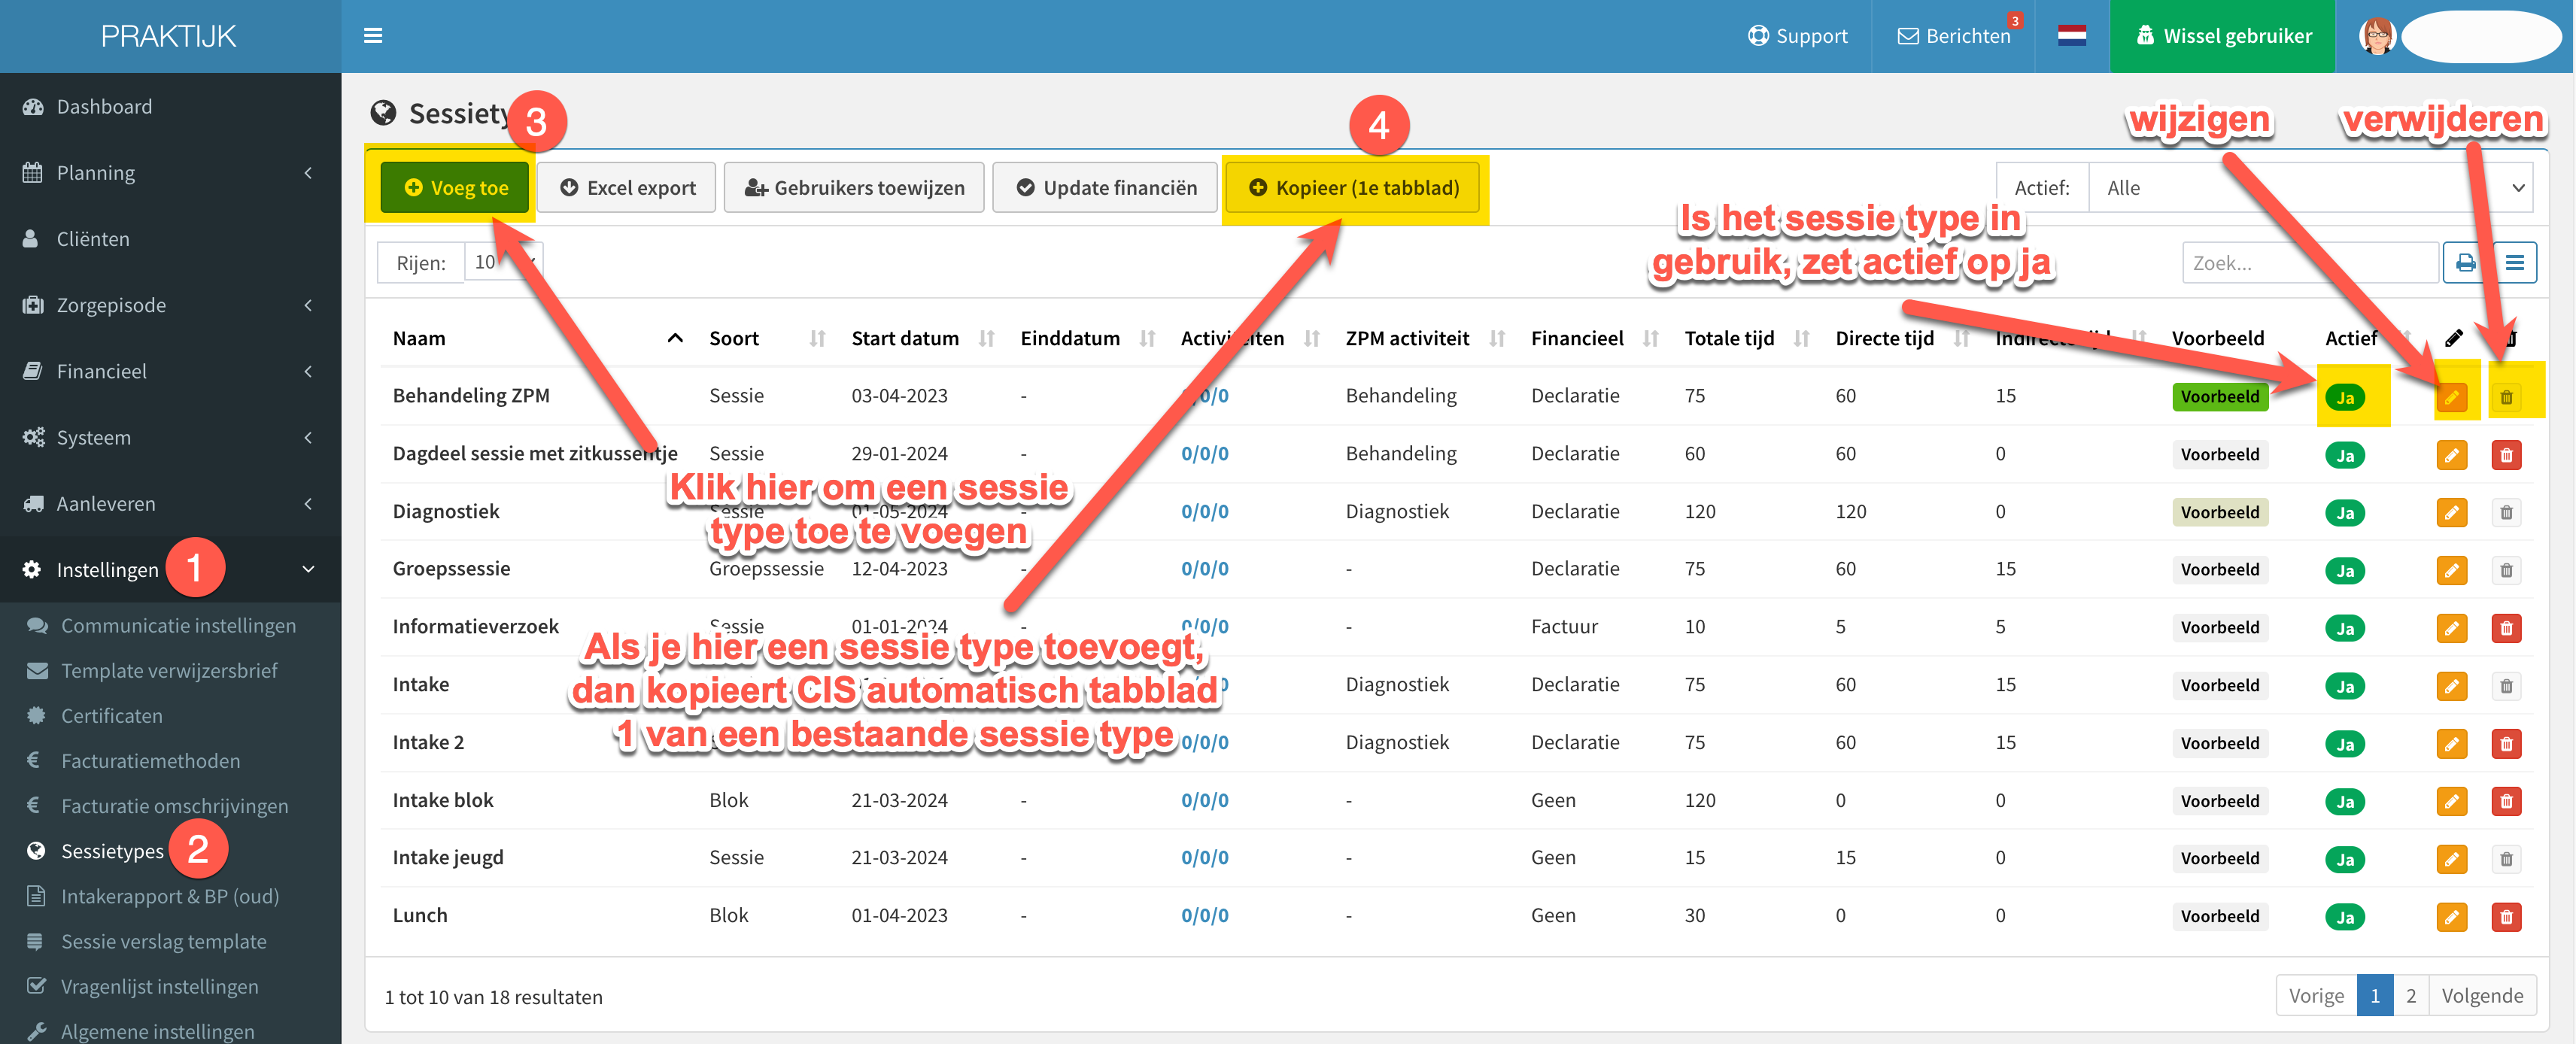
Task: Toggle the hamburger sidebar menu icon
Action: pyautogui.click(x=373, y=36)
